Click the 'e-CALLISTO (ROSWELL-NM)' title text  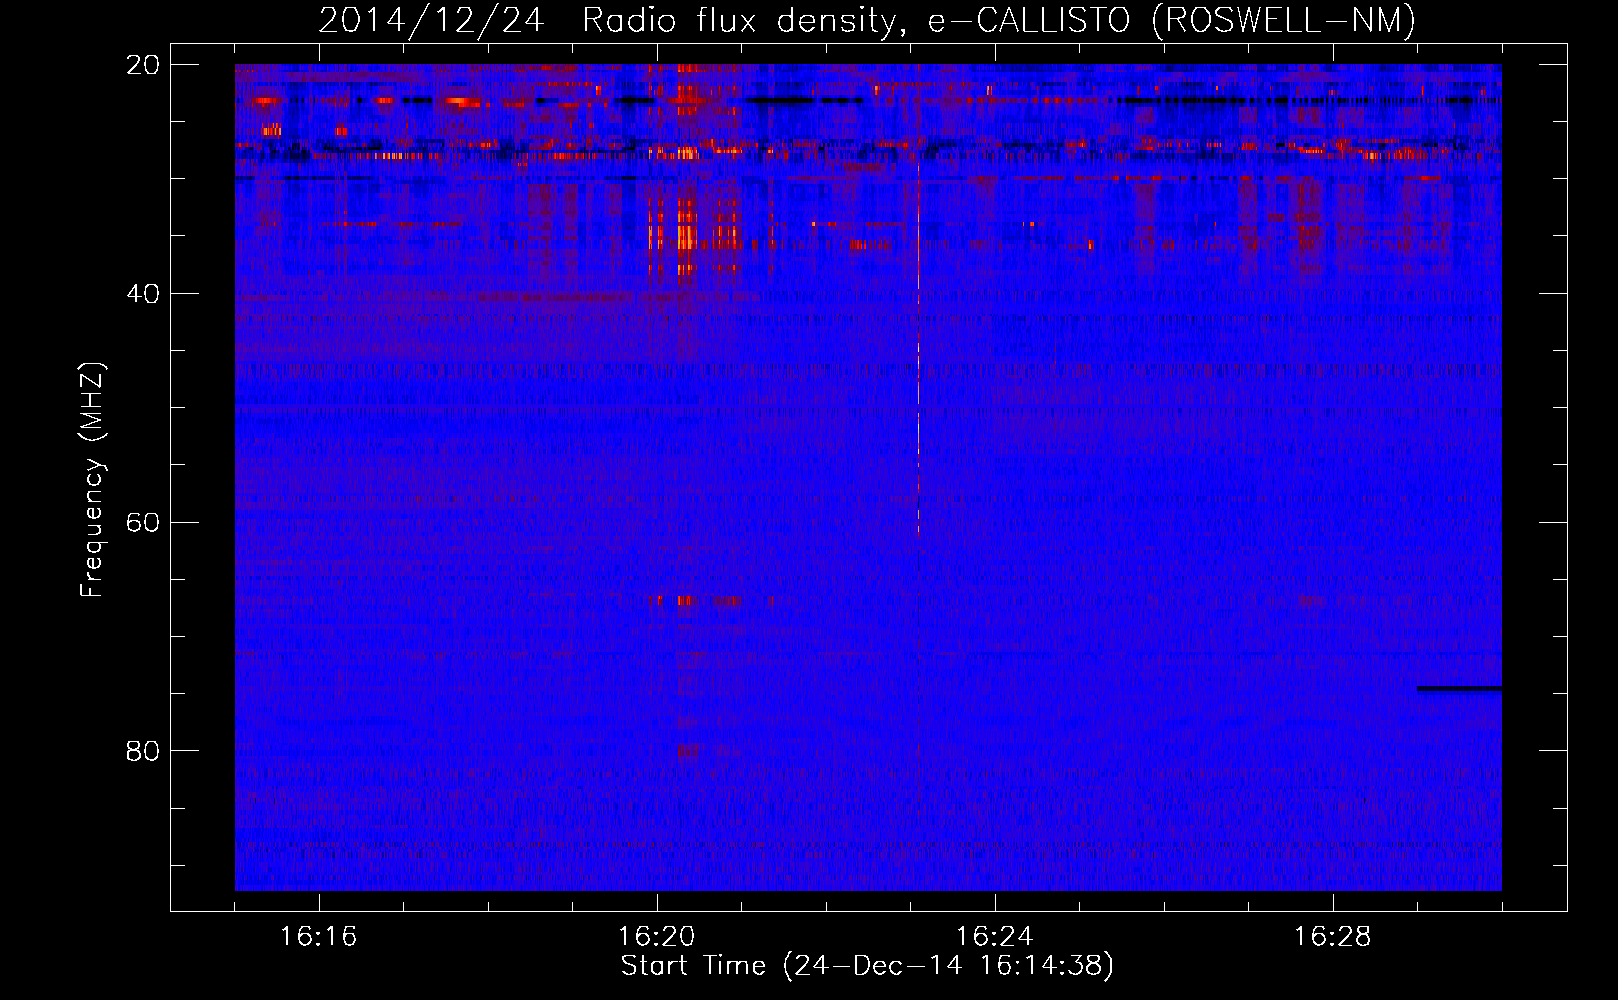1172,20
